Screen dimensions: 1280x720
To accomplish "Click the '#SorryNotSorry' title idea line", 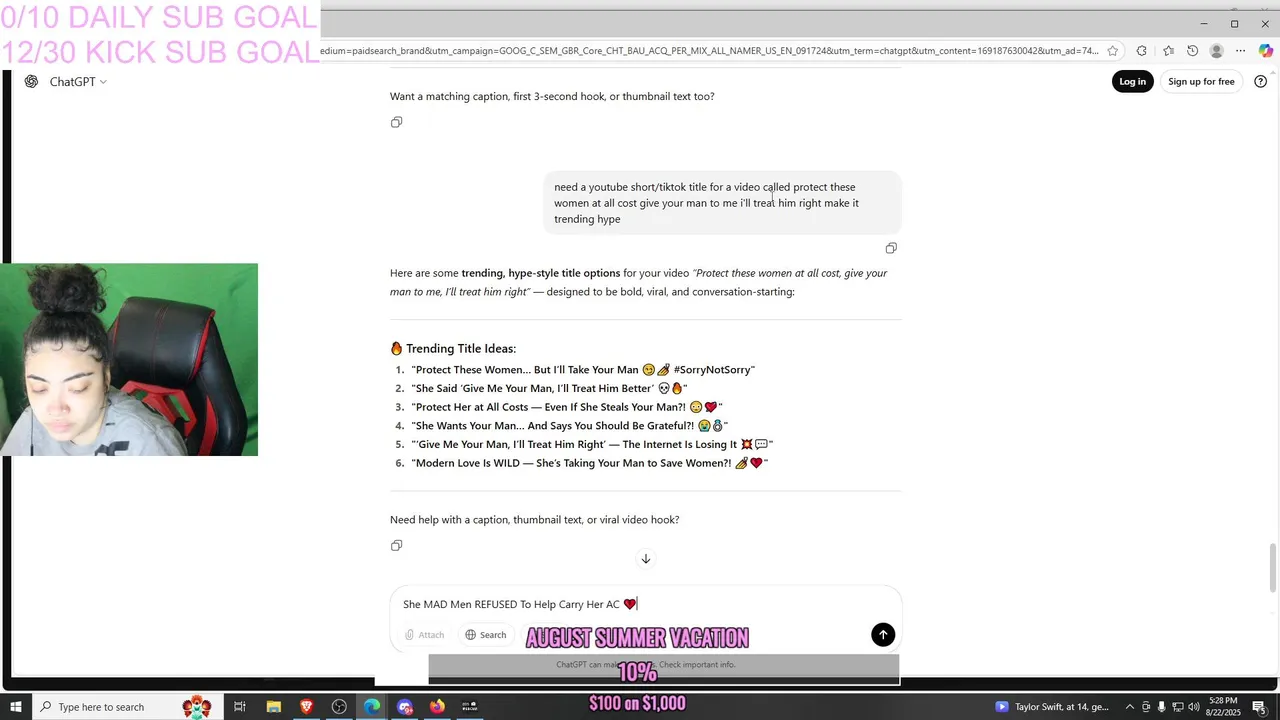I will (x=583, y=370).
